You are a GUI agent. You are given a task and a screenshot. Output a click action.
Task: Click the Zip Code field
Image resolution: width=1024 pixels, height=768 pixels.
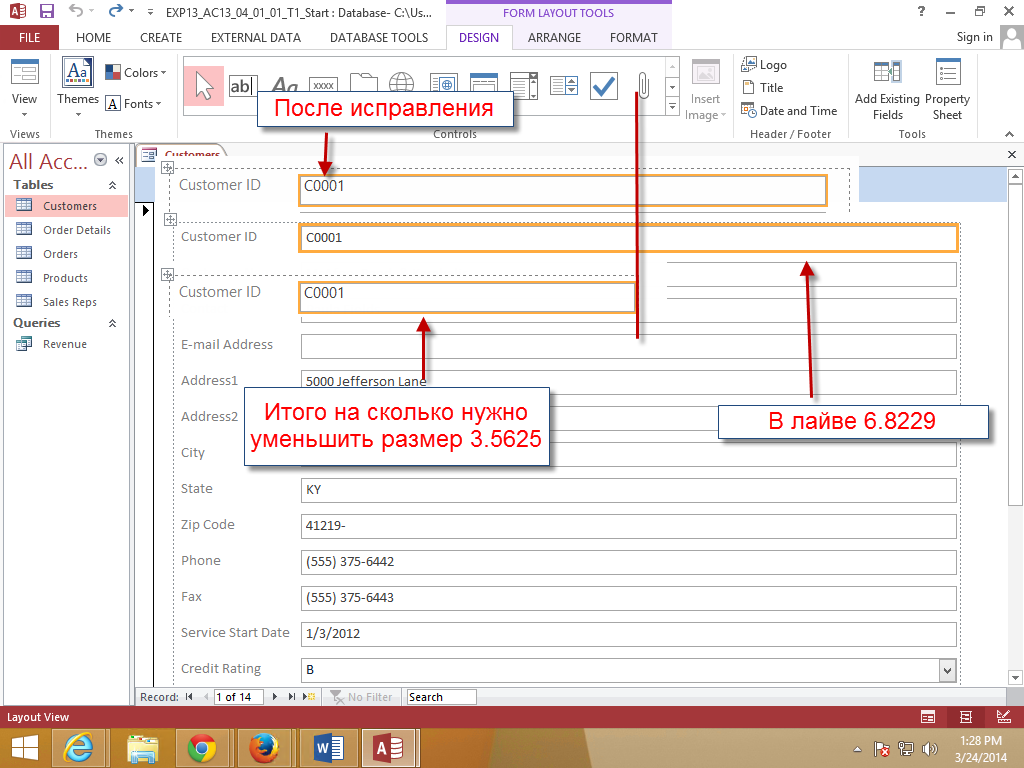(628, 526)
